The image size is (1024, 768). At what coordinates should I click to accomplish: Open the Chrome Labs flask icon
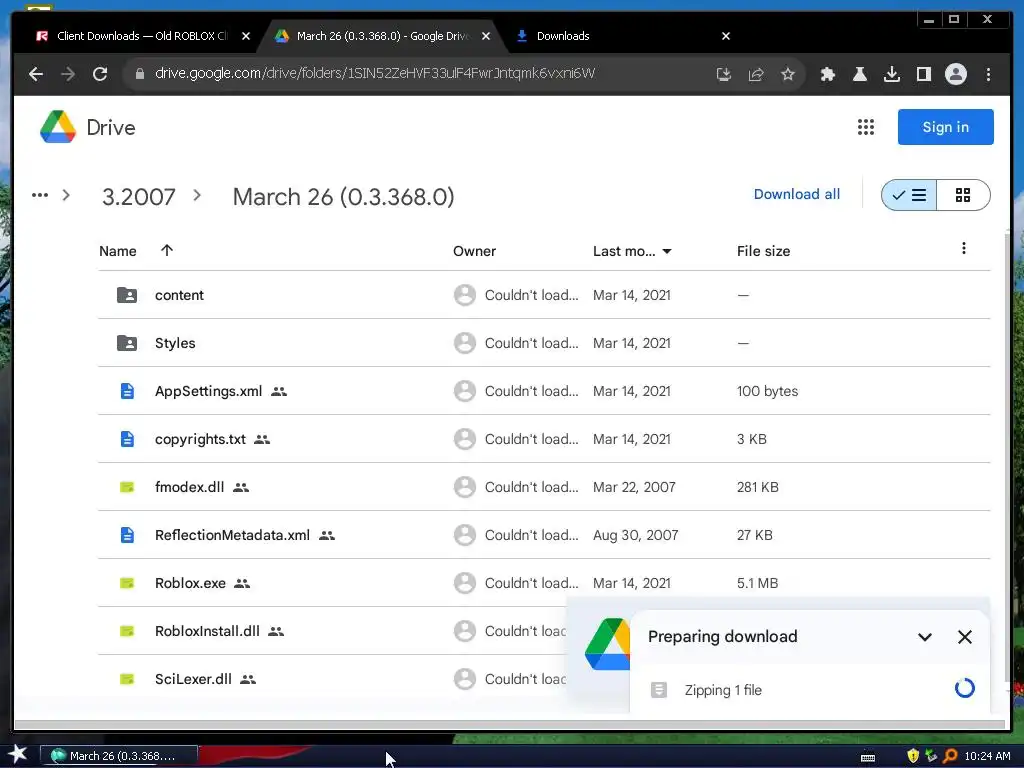pyautogui.click(x=859, y=74)
